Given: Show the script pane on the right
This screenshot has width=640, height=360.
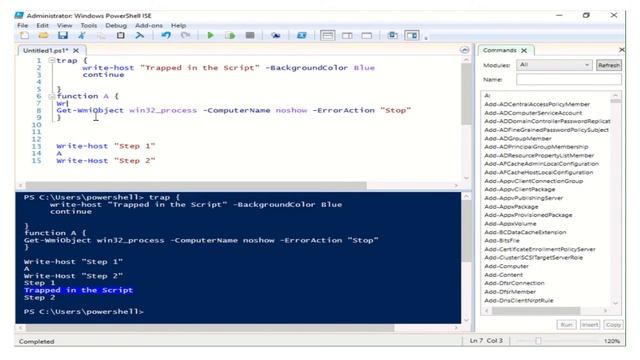Looking at the screenshot, I should (347, 36).
